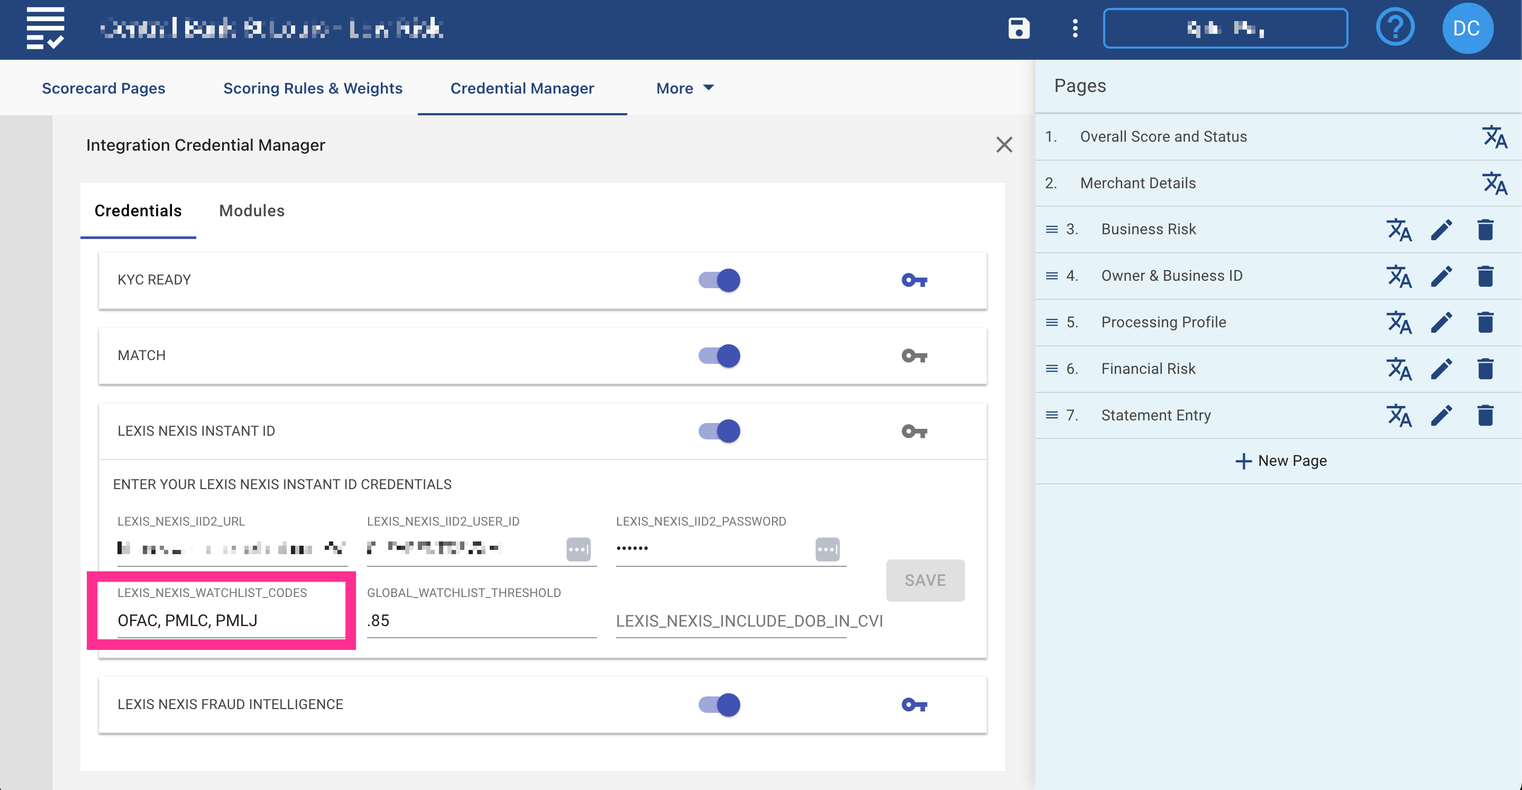Screen dimensions: 1522x790
Task: Open the Scorecard Pages tab
Action: pos(104,88)
